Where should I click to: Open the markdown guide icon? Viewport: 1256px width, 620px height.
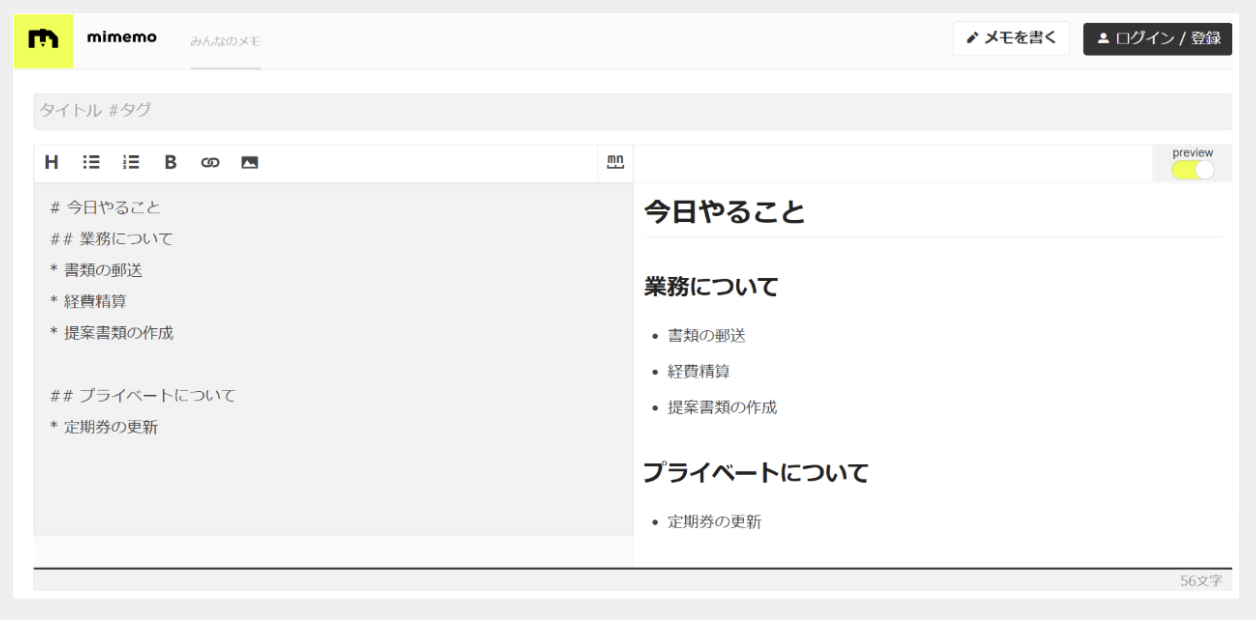tap(616, 161)
